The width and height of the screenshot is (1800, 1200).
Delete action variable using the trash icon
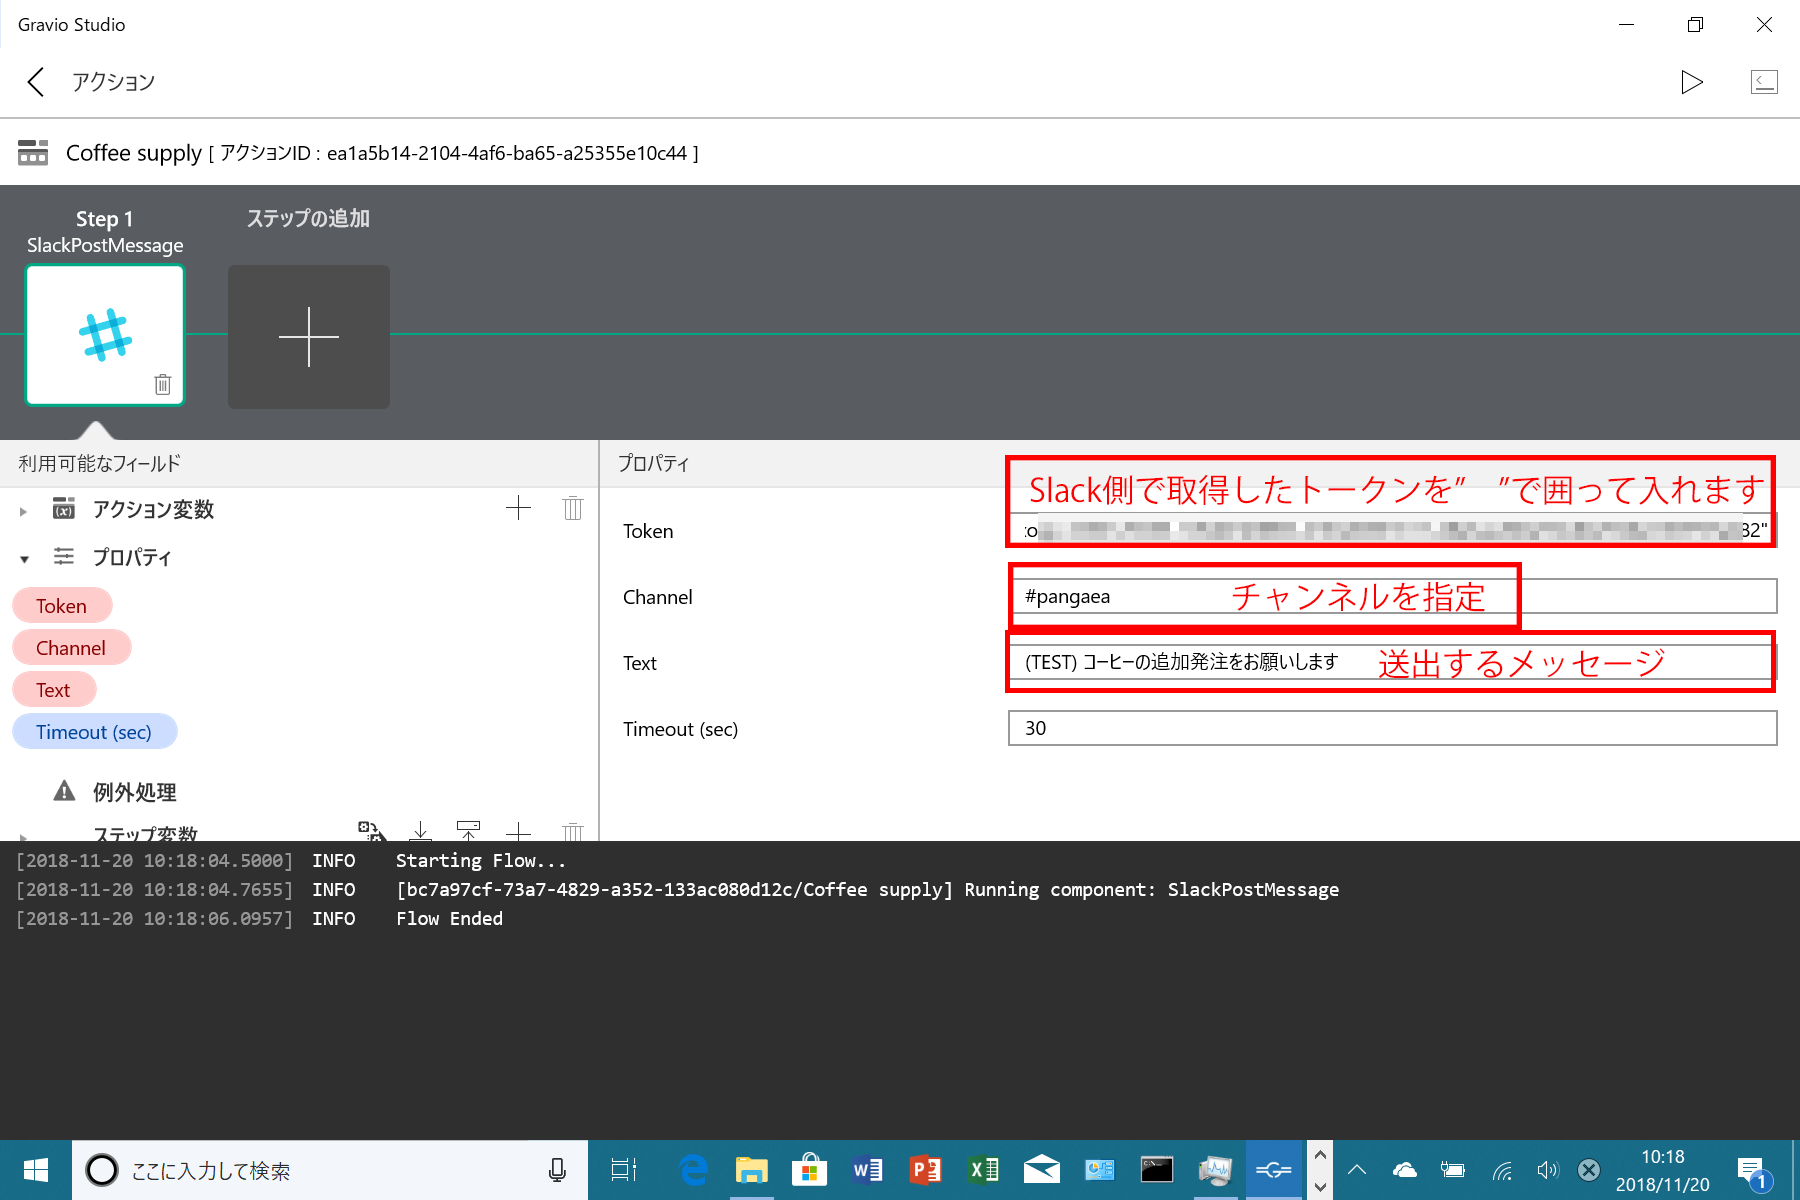573,508
